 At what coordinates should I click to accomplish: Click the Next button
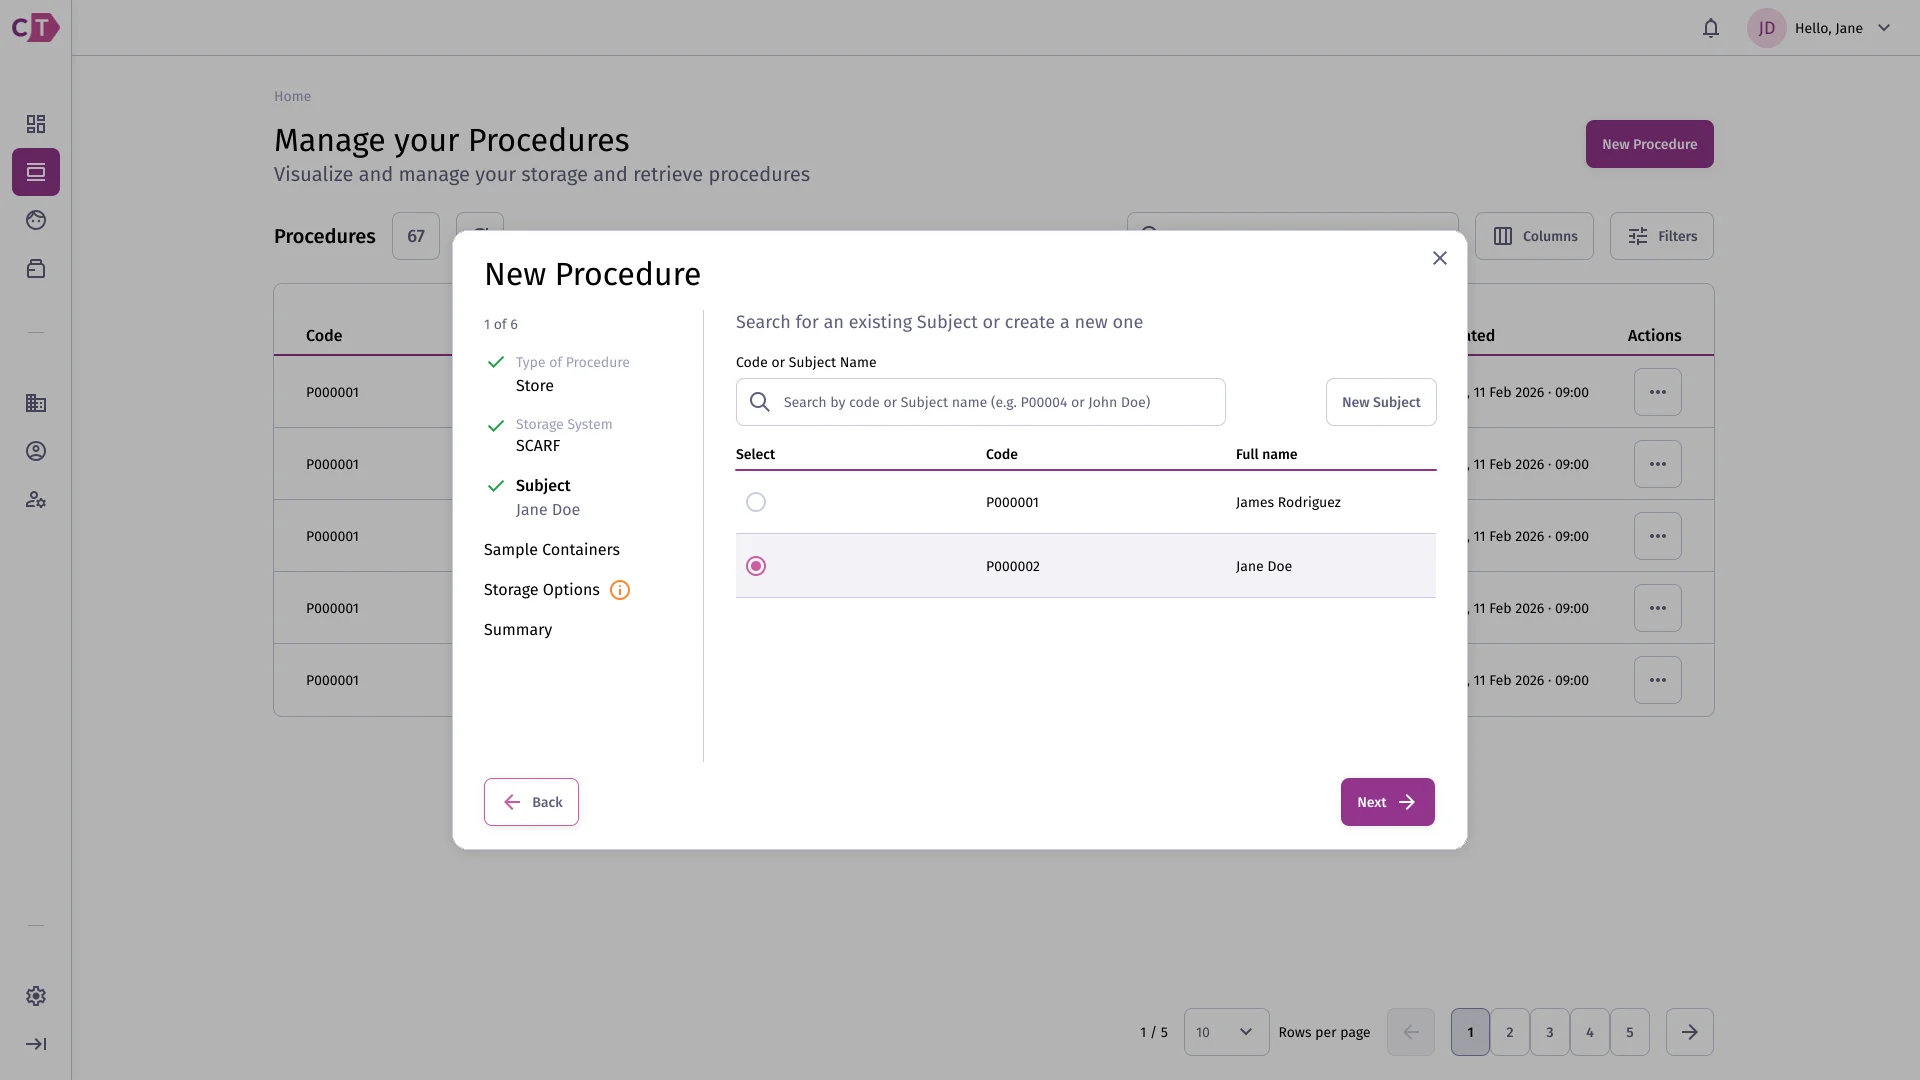[1388, 802]
